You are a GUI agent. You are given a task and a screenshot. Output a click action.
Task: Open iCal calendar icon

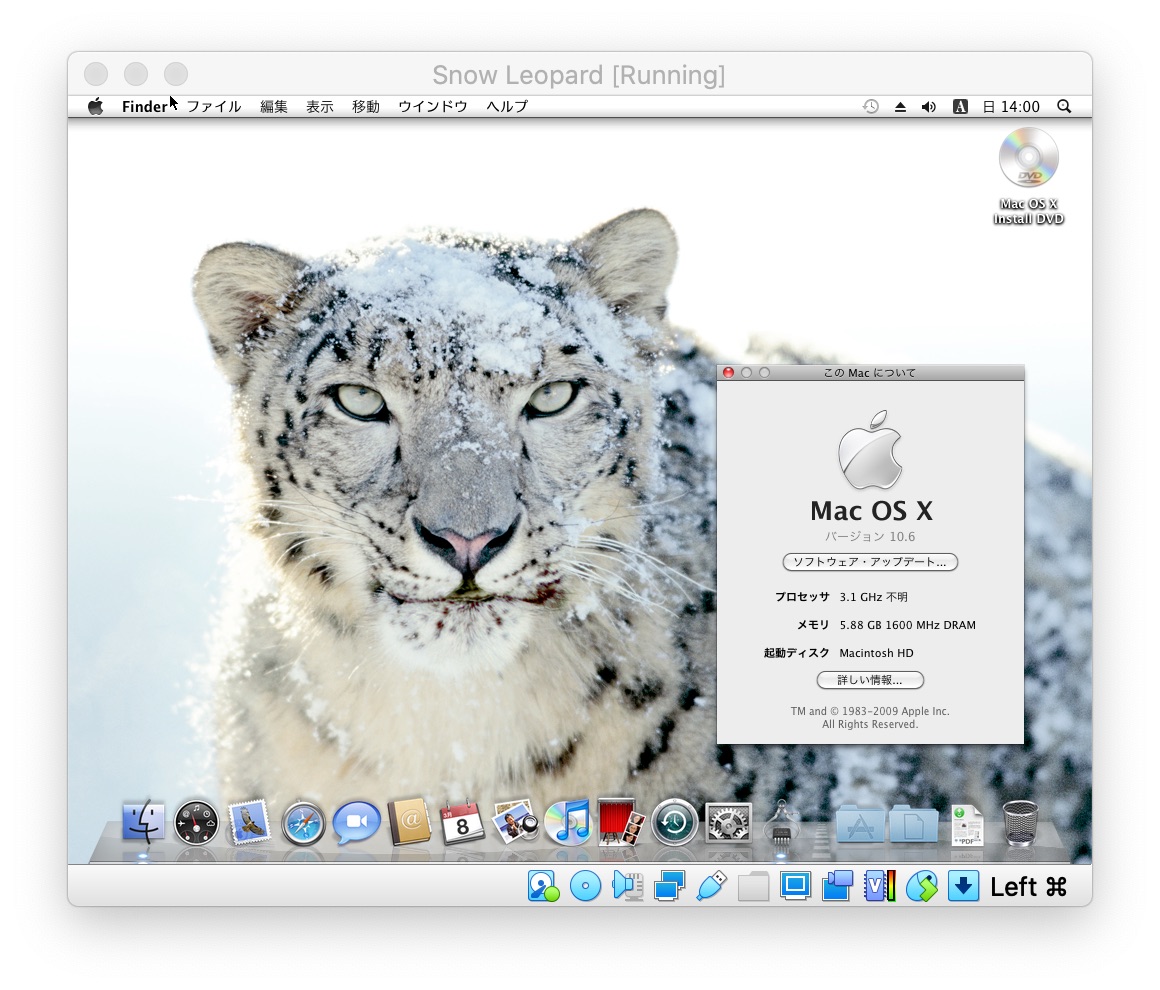point(462,822)
